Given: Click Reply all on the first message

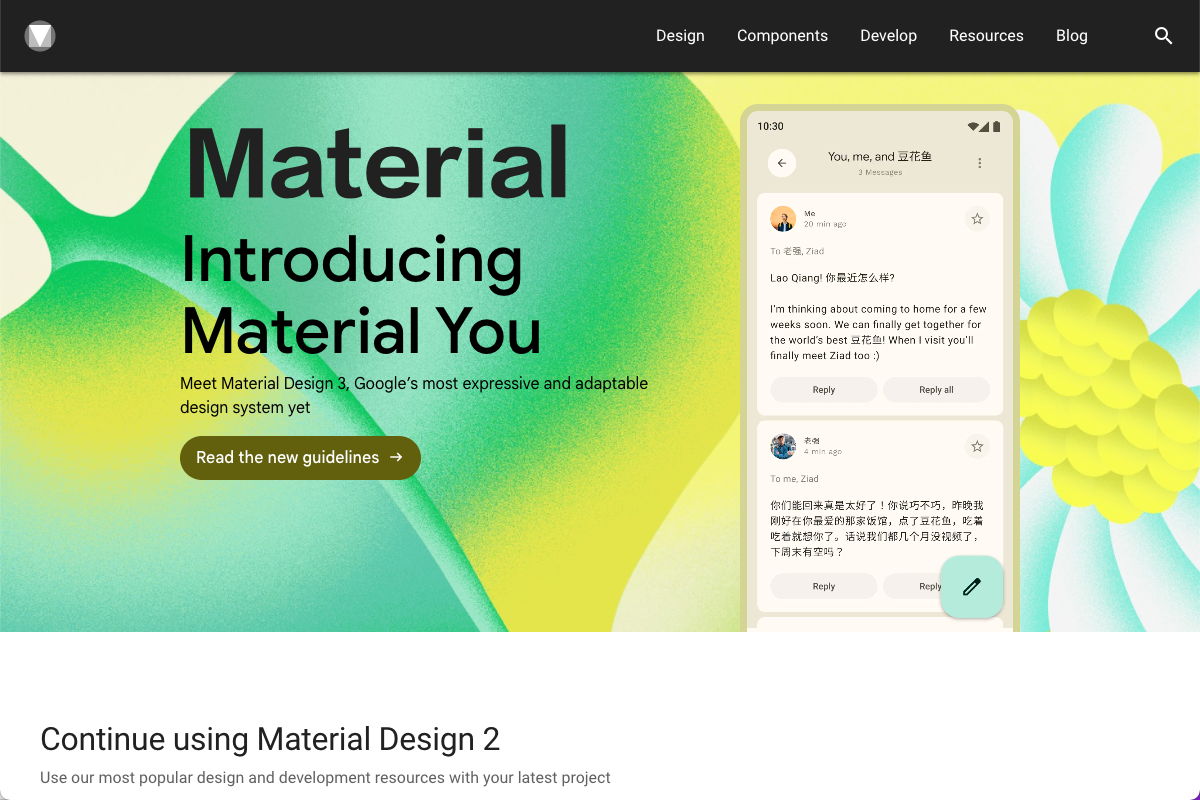Looking at the screenshot, I should [936, 390].
